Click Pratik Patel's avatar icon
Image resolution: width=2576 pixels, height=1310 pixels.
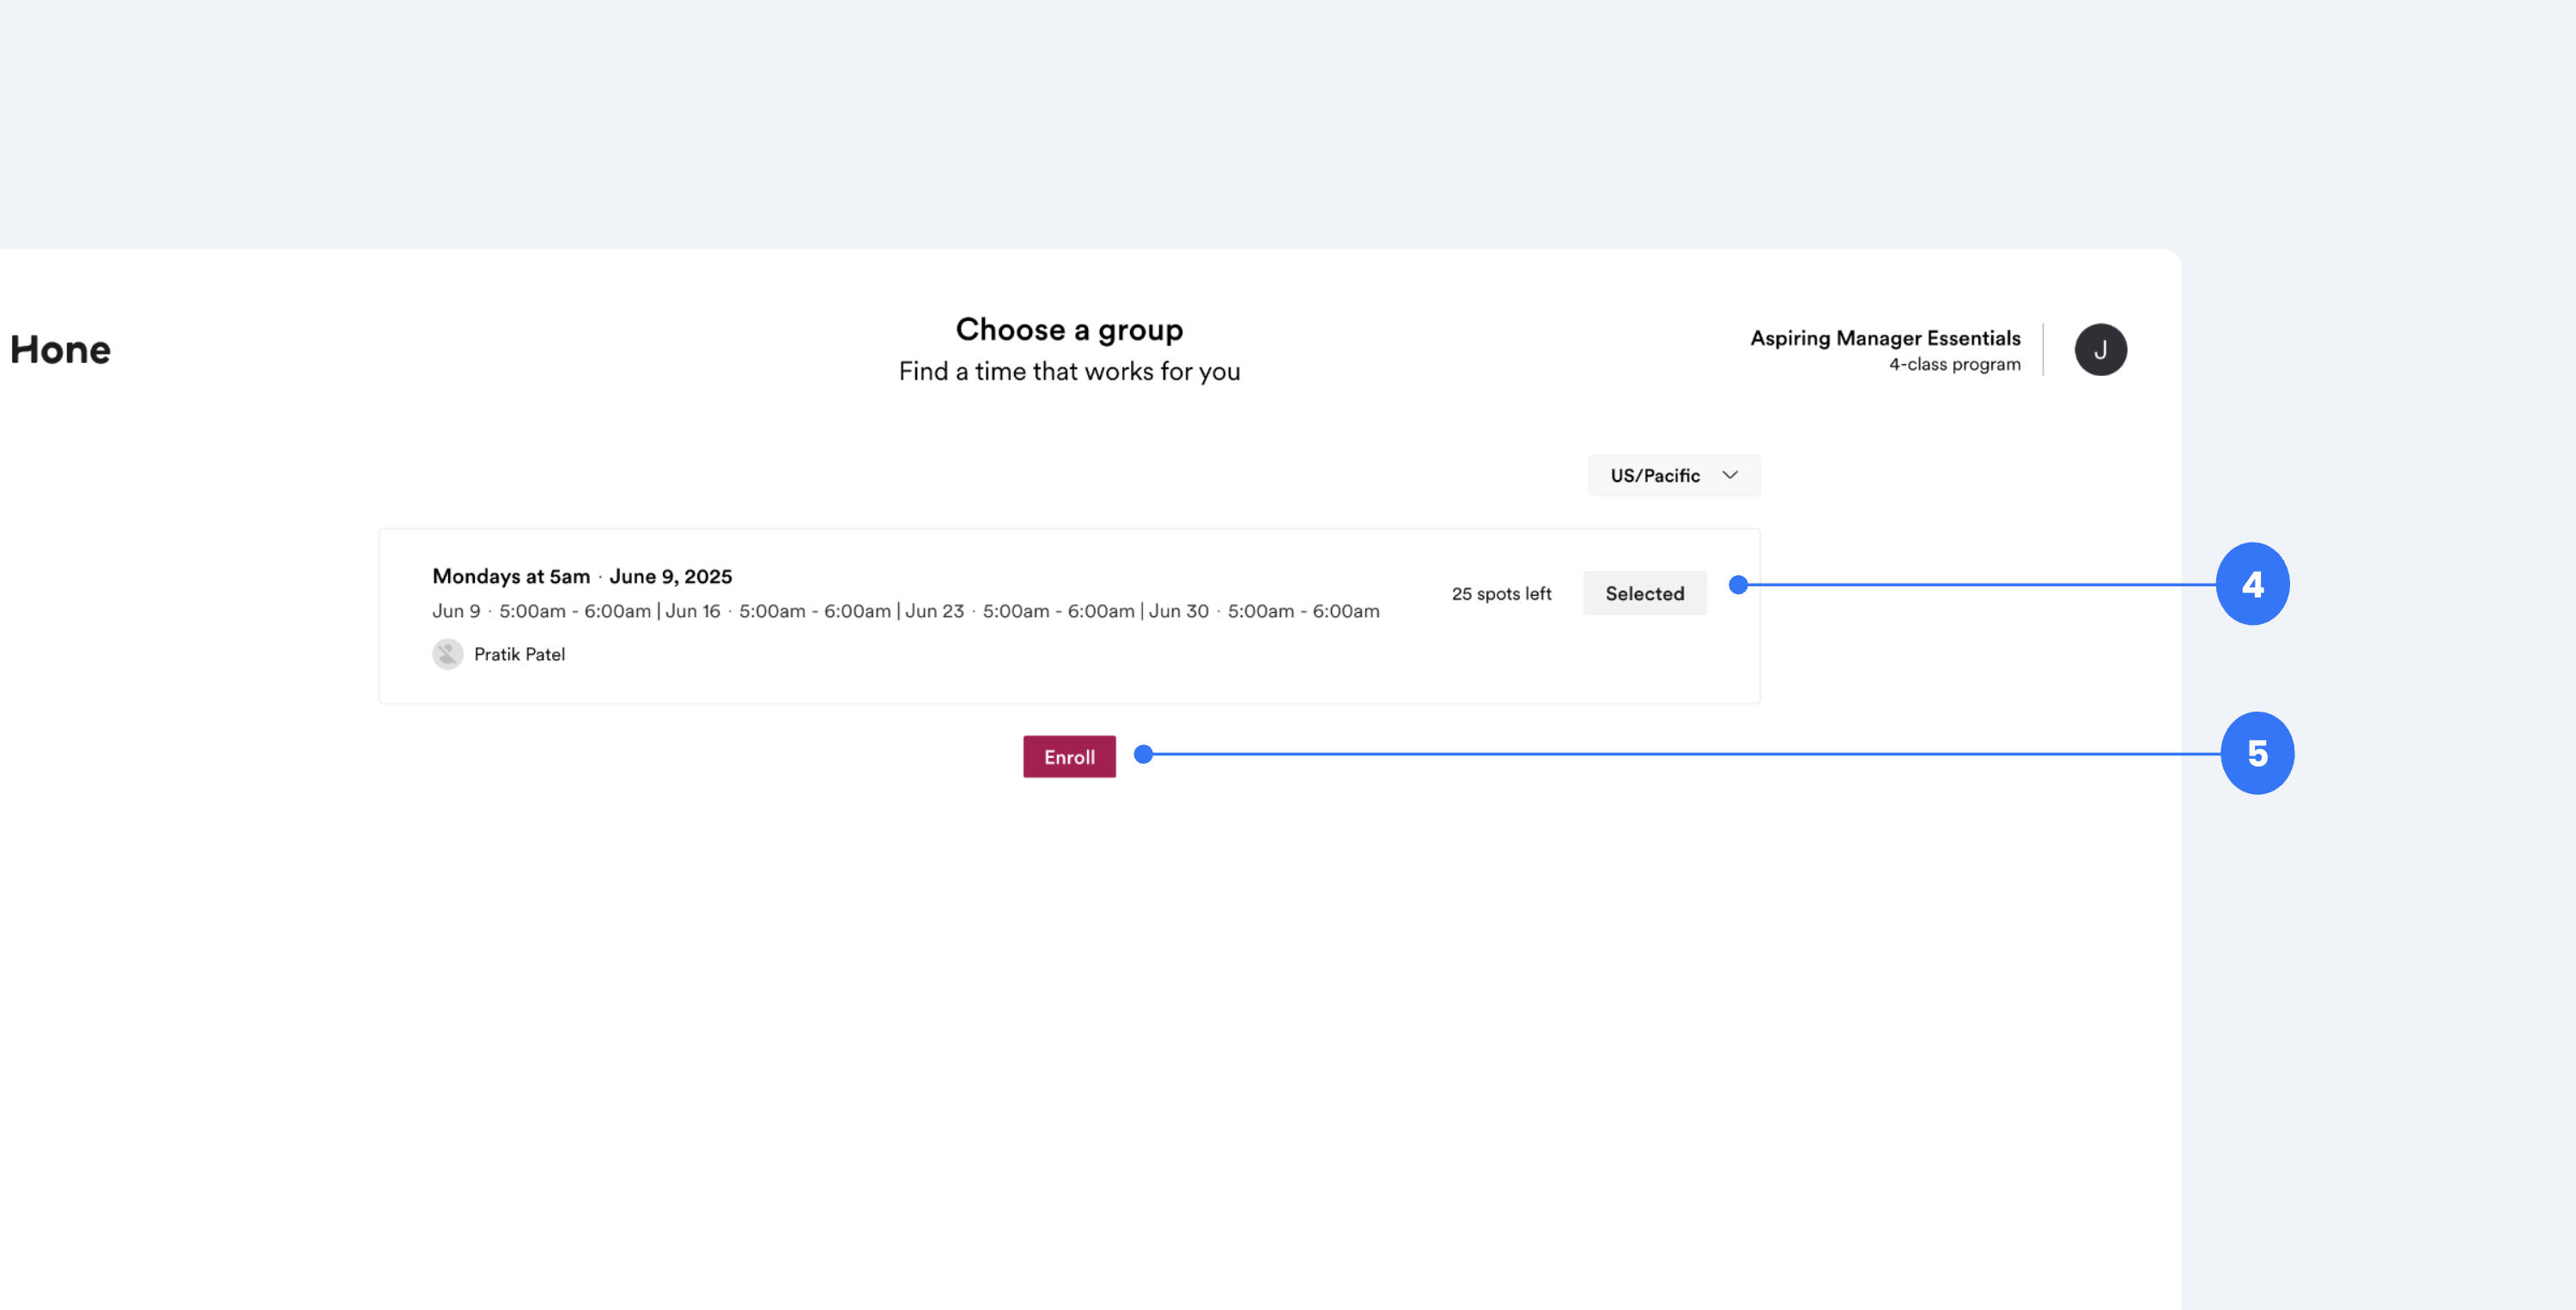[x=447, y=654]
